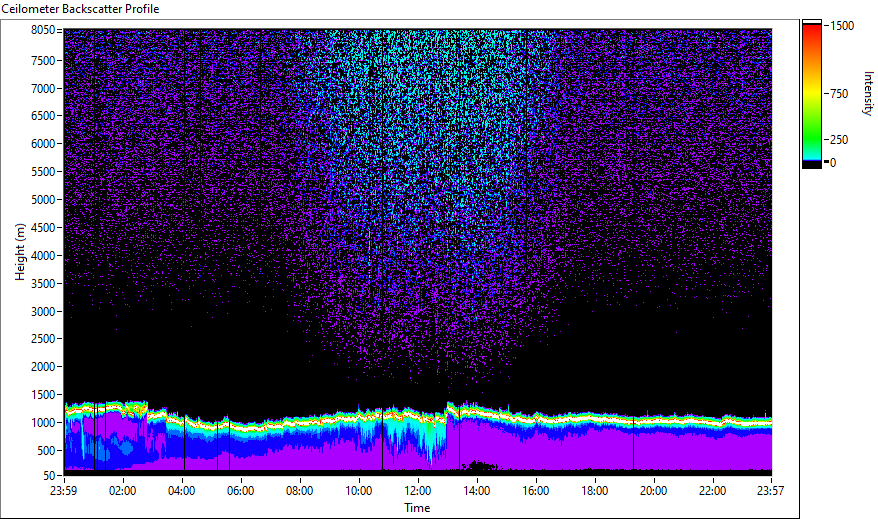Viewport: 878px width, 519px height.
Task: Click the 6000 height axis value
Action: click(43, 144)
